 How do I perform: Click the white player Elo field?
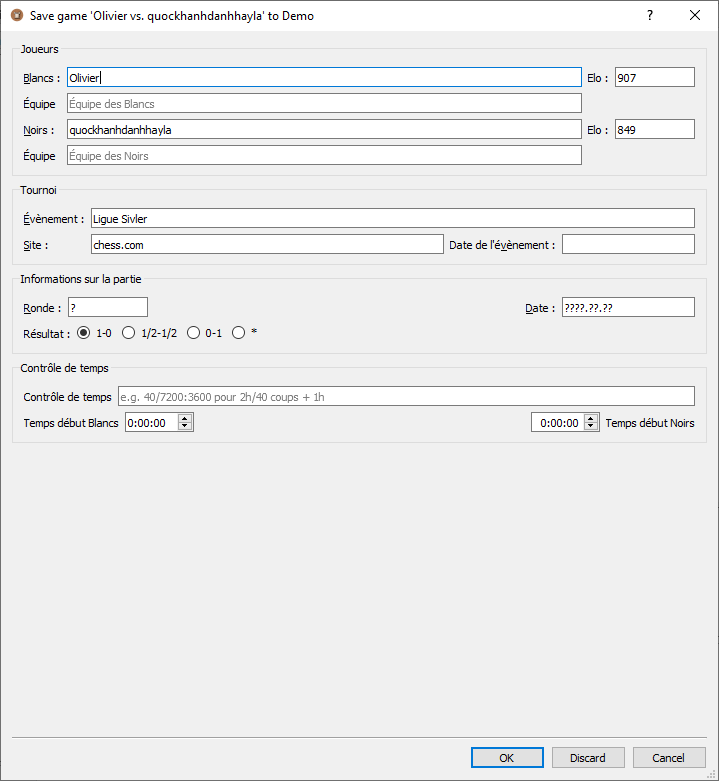(x=654, y=77)
